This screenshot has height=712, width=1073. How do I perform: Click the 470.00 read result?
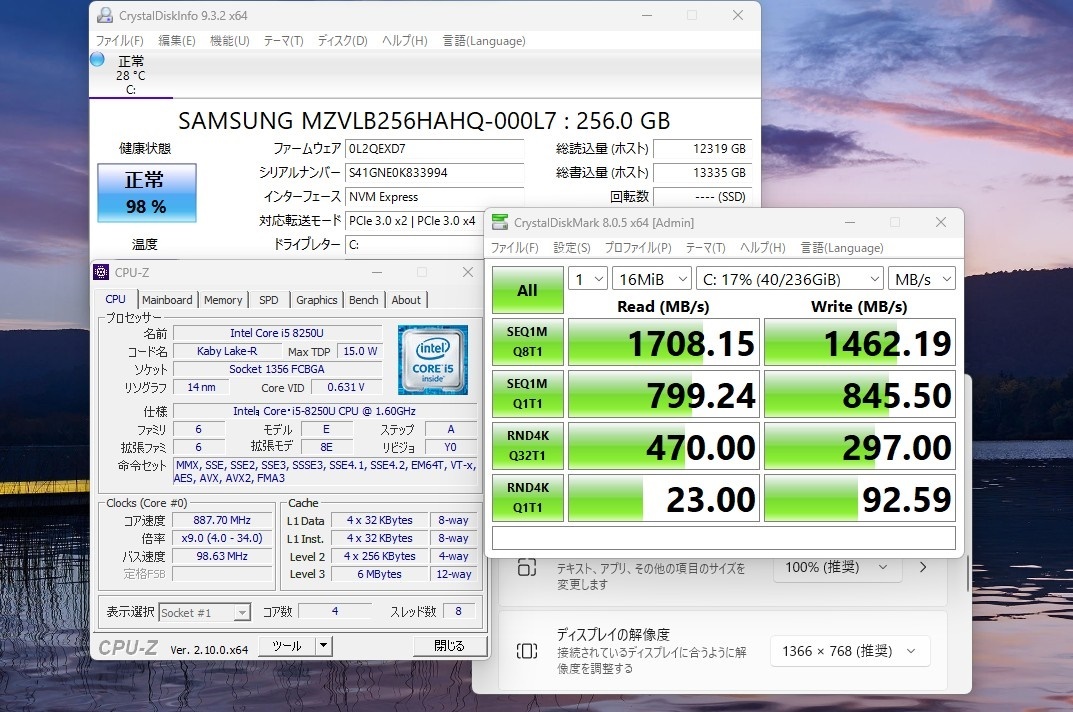(x=664, y=446)
